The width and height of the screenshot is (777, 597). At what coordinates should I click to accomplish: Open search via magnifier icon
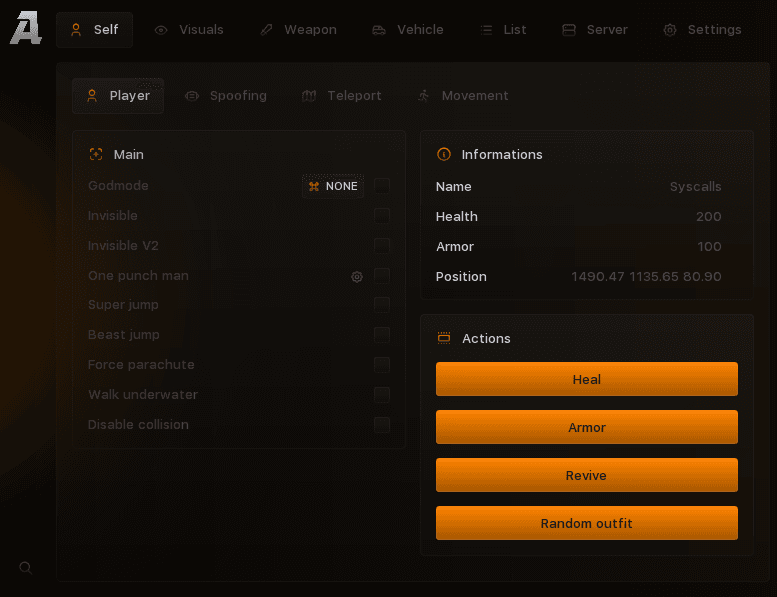(x=26, y=567)
